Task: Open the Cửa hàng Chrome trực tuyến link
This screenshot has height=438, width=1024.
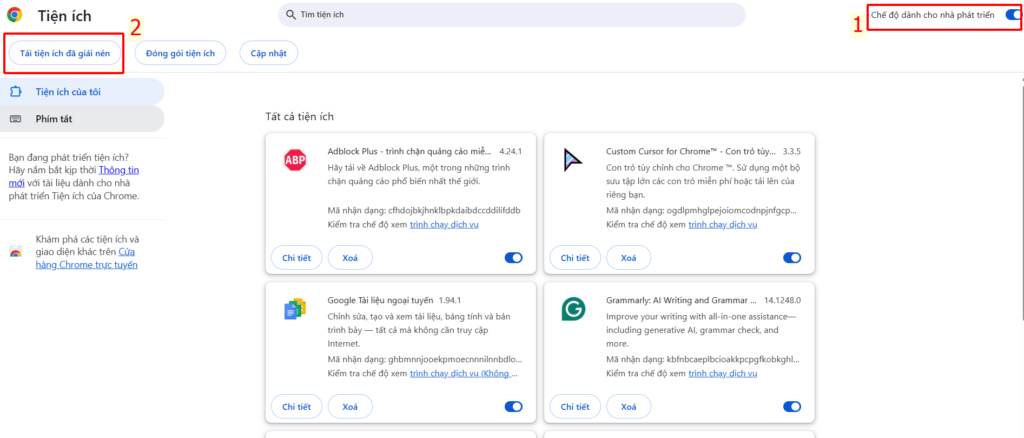Action: point(86,258)
